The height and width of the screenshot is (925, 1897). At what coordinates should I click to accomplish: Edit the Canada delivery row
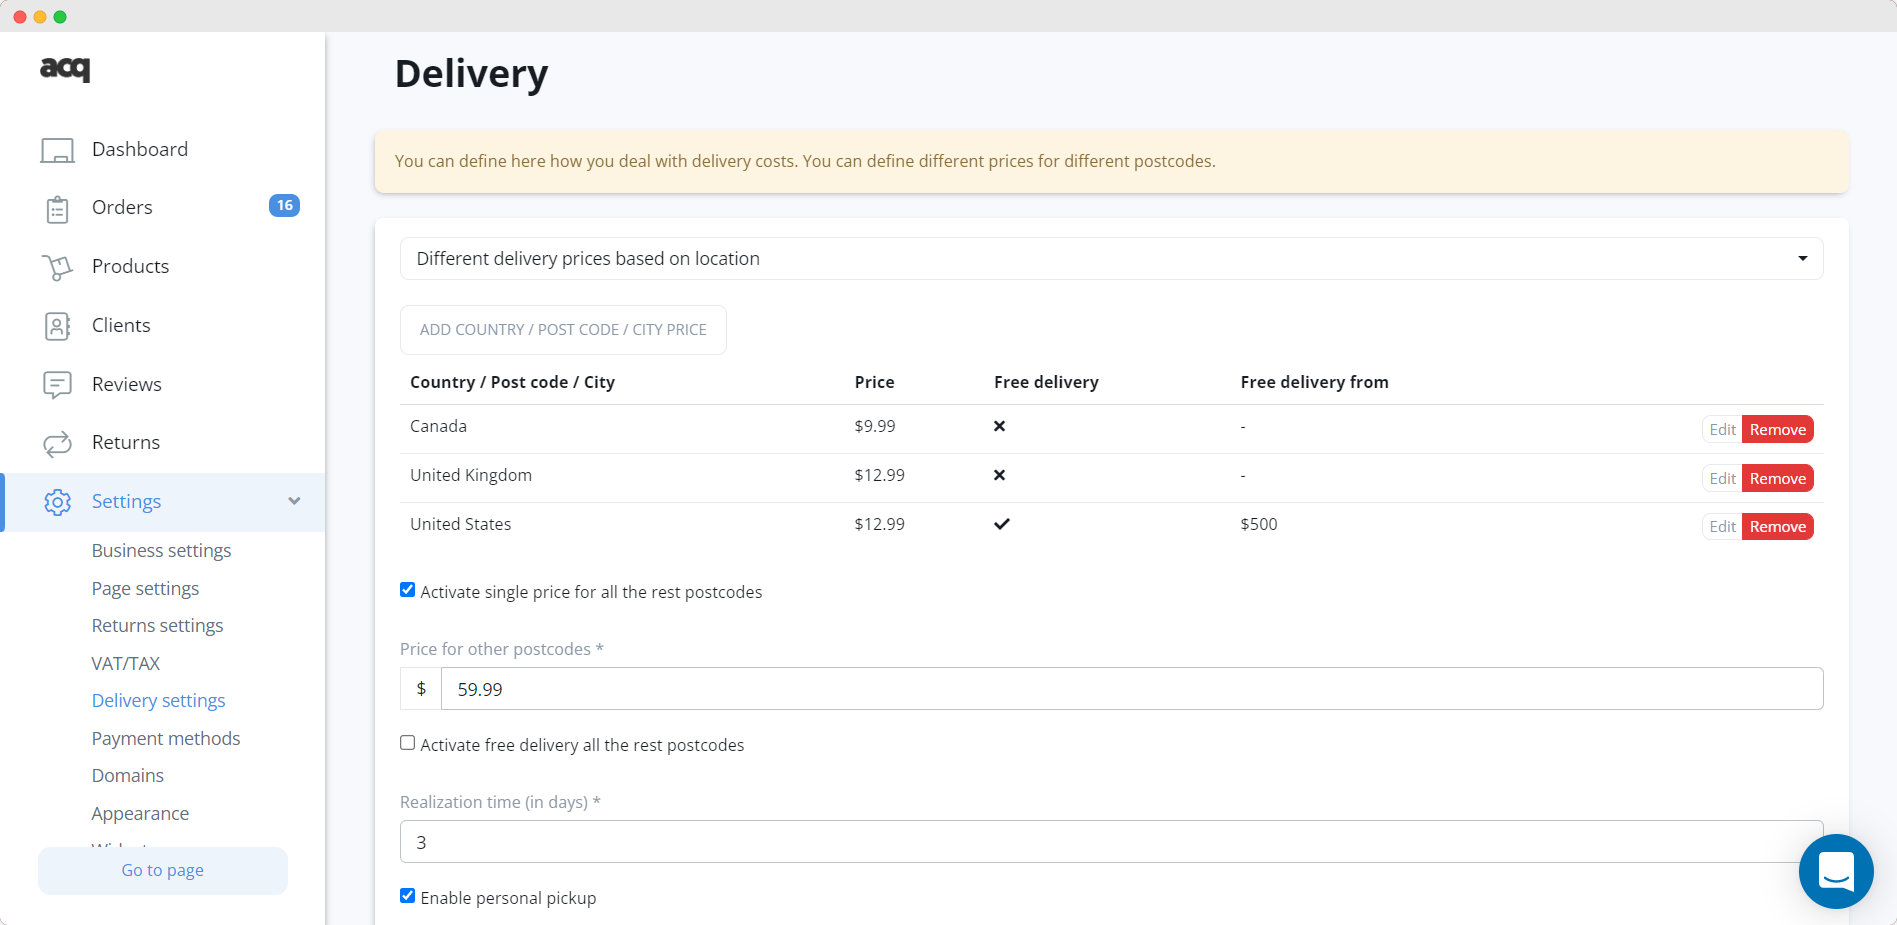point(1722,429)
